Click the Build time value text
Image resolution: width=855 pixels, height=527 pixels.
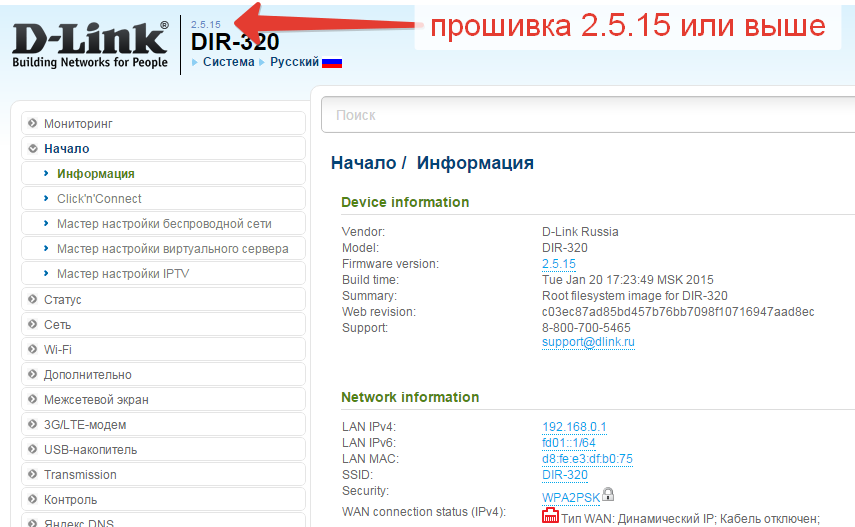(628, 280)
